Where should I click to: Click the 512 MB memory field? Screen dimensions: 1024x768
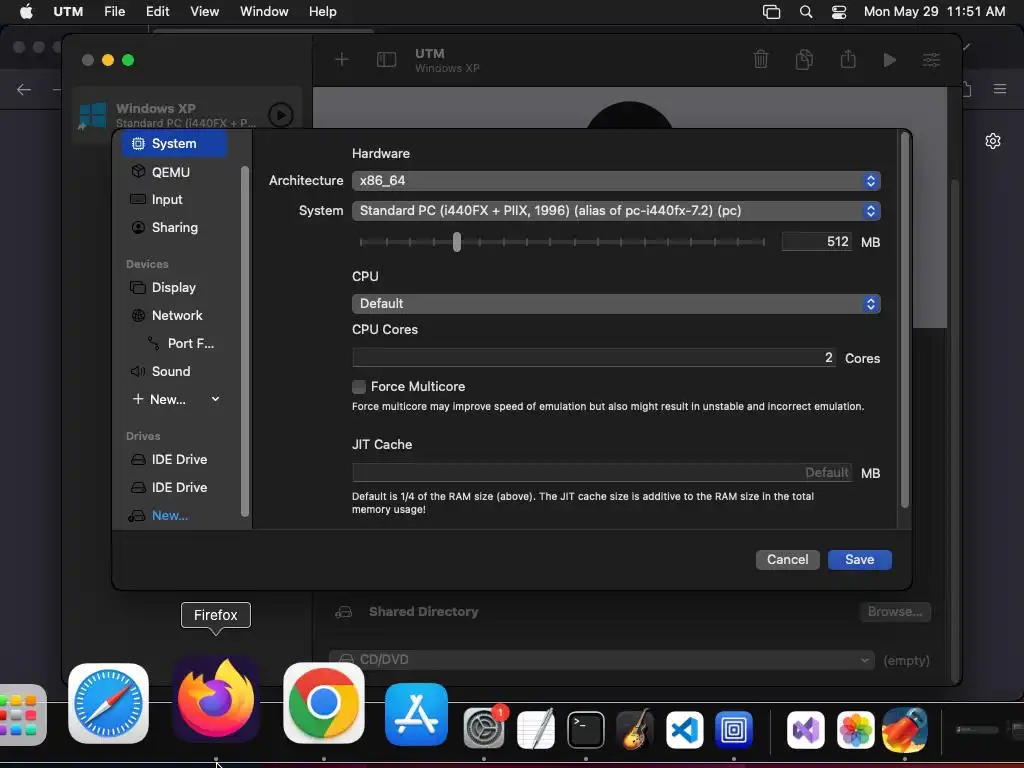click(817, 242)
